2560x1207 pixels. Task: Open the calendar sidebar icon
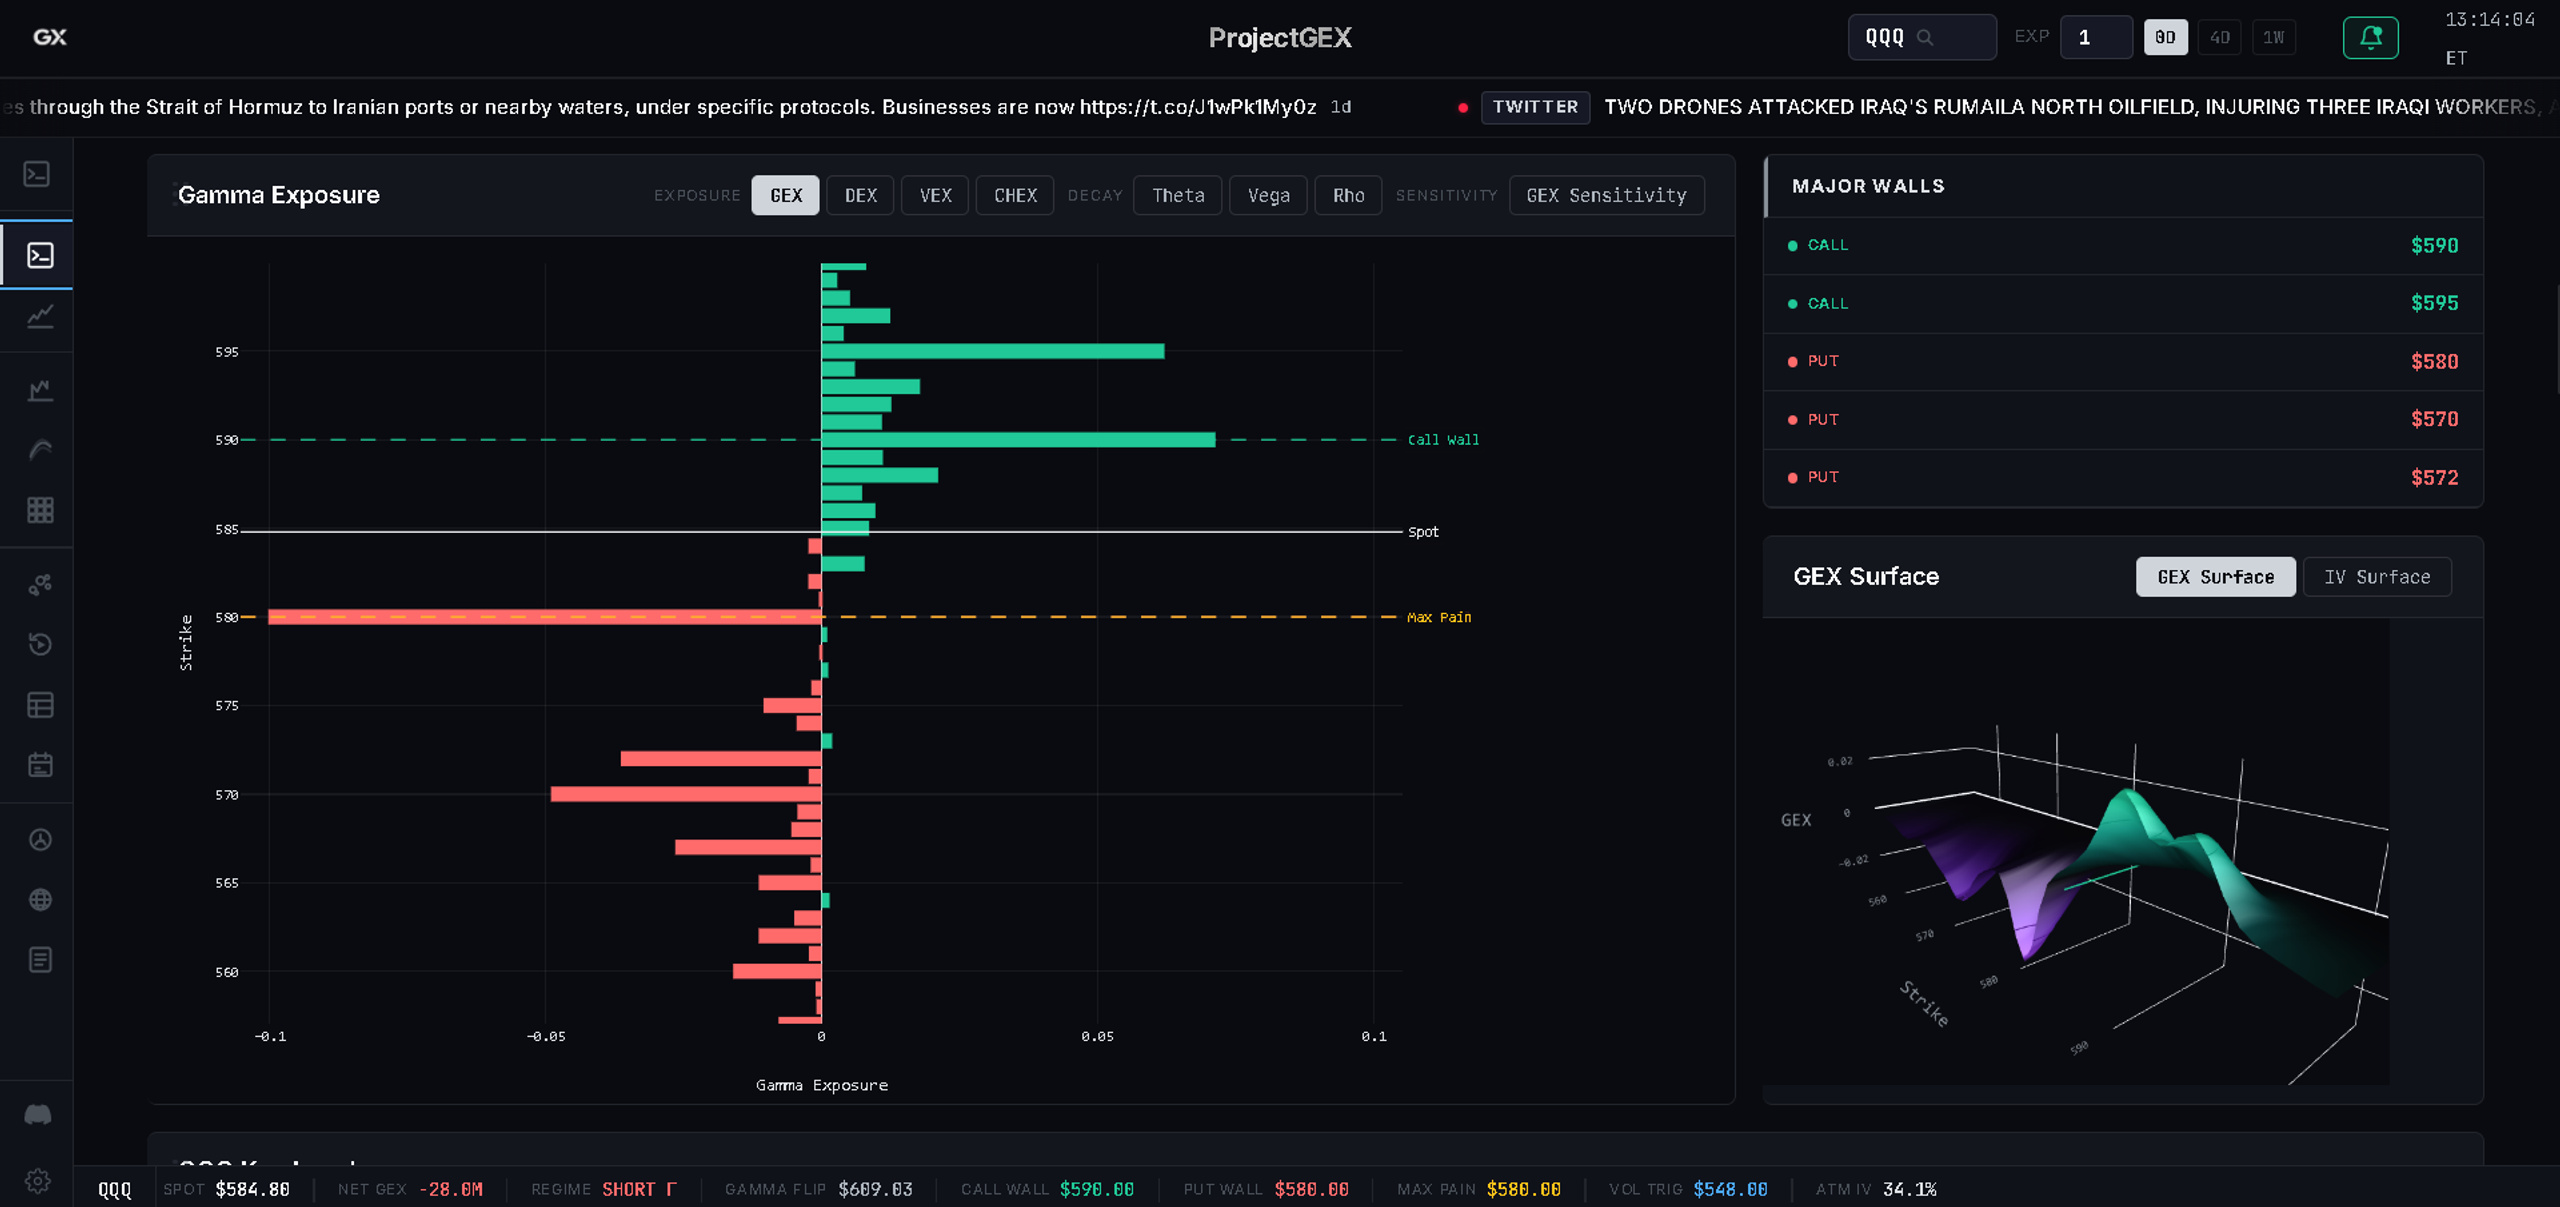coord(40,765)
